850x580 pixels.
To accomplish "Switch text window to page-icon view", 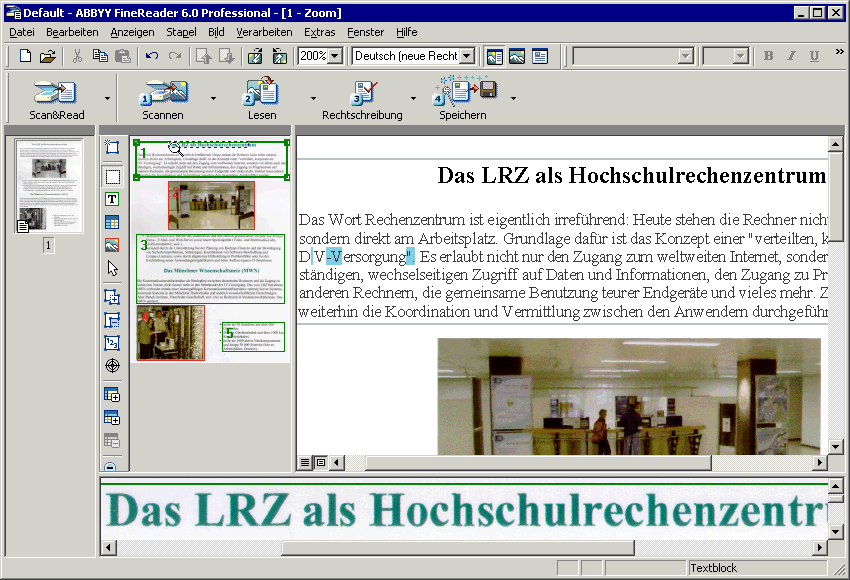I will pyautogui.click(x=321, y=462).
